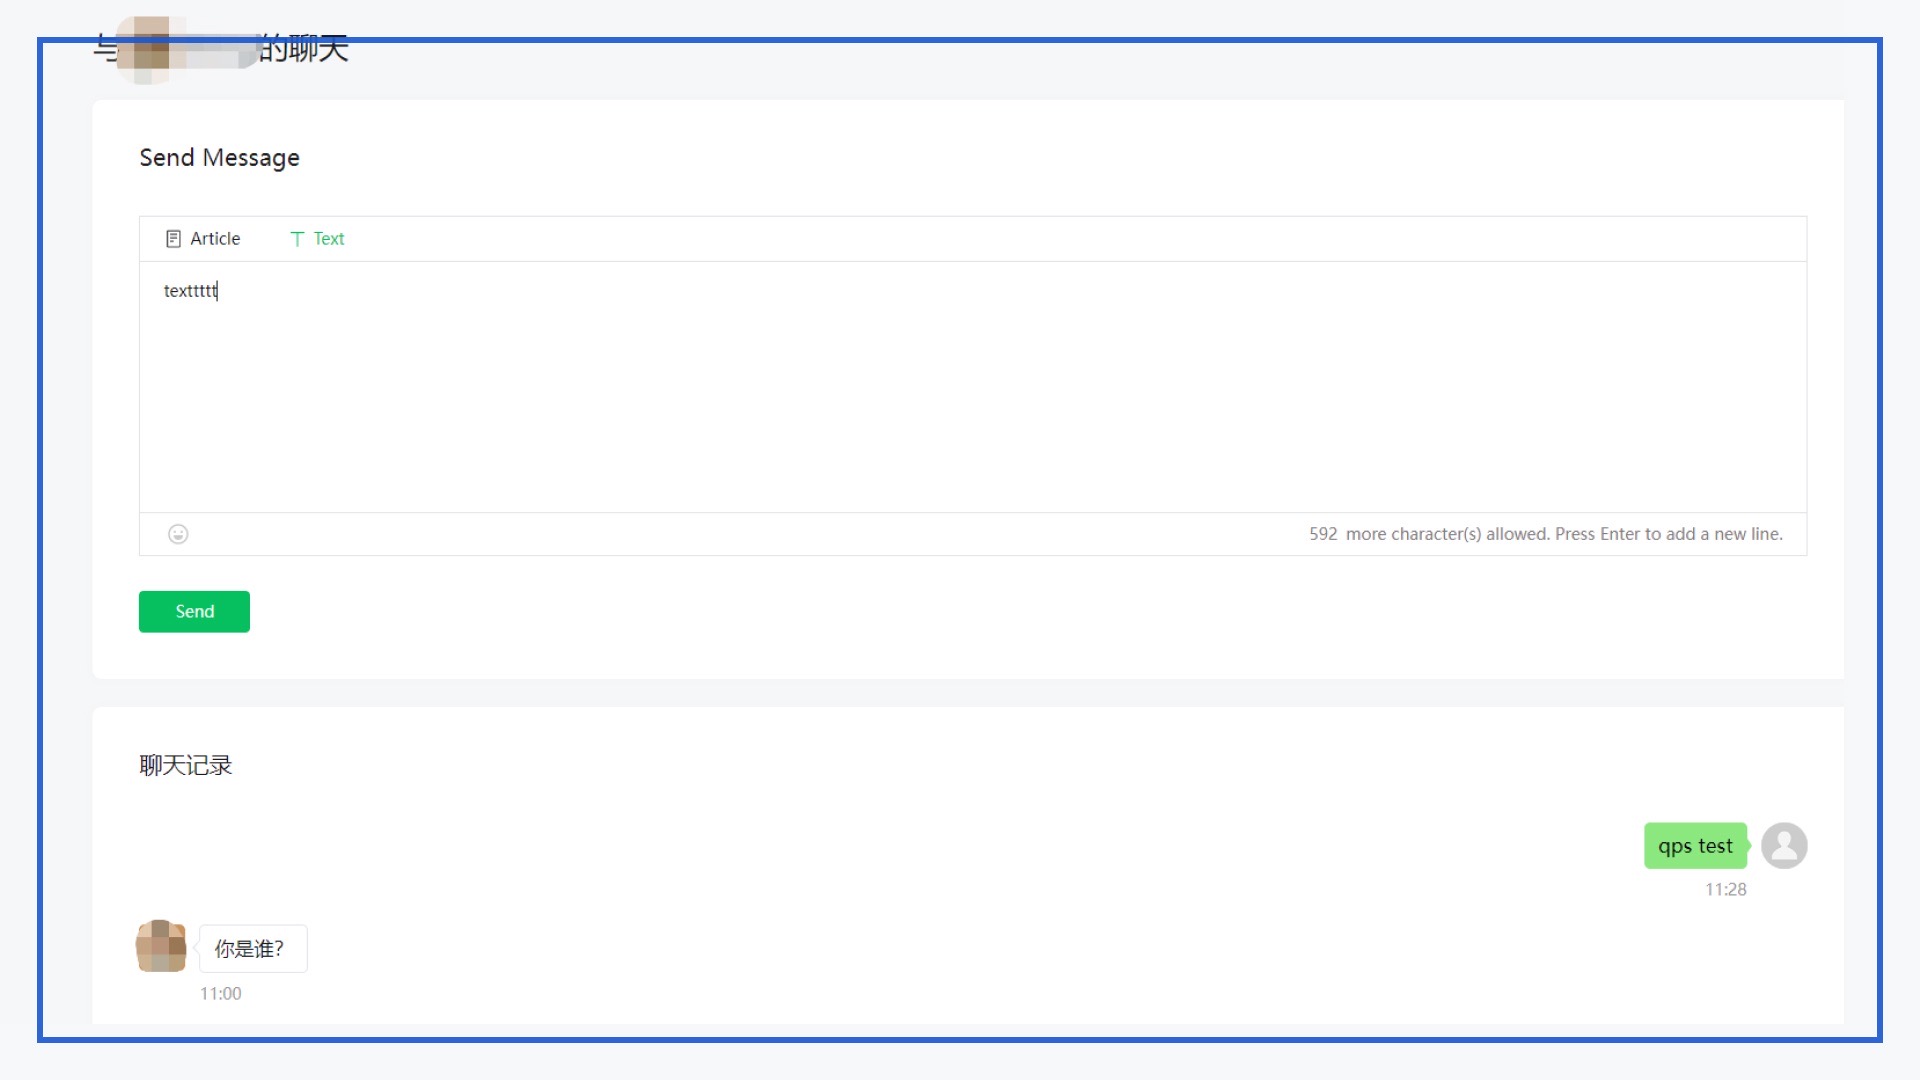The width and height of the screenshot is (1920, 1080).
Task: Click your own avatar next to qps test
Action: pyautogui.click(x=1785, y=845)
